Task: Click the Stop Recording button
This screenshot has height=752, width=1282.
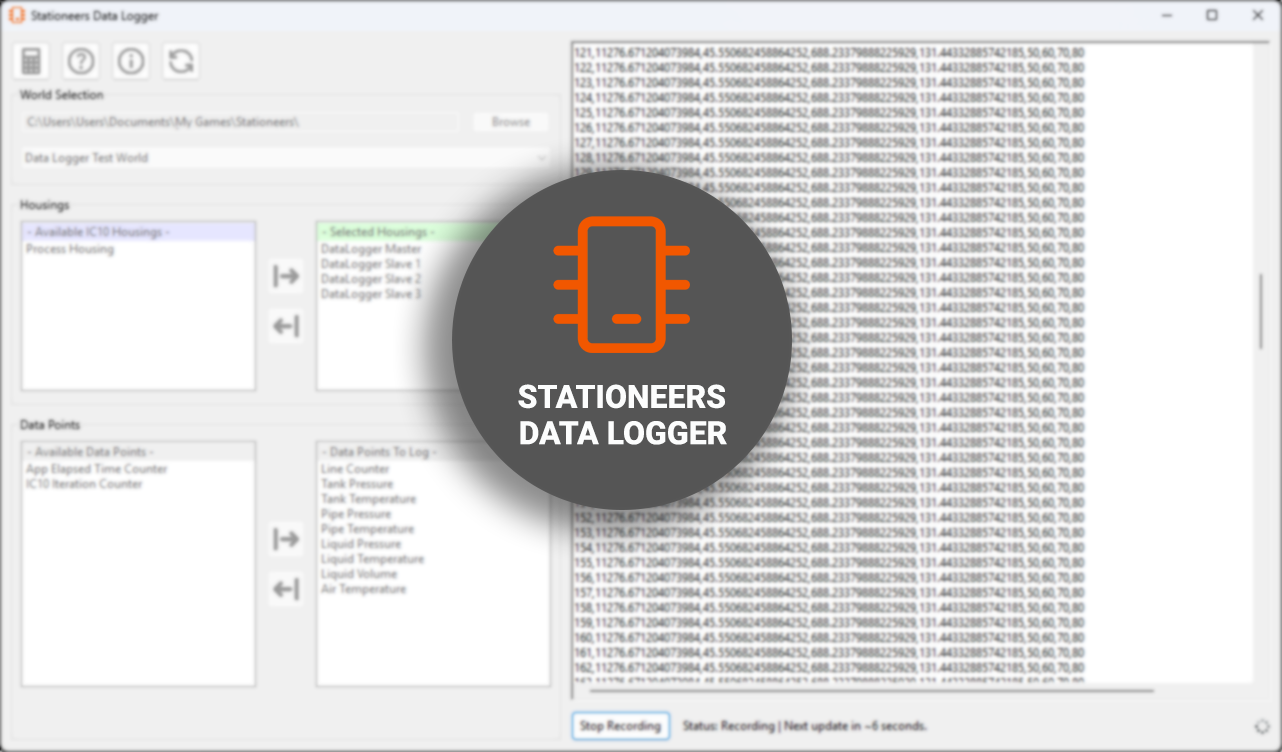Action: 621,726
